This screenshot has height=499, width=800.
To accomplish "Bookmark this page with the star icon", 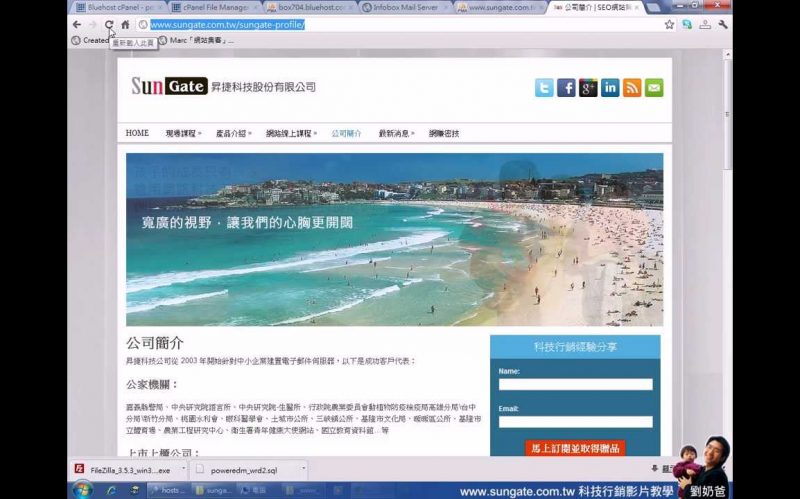I will [x=669, y=24].
